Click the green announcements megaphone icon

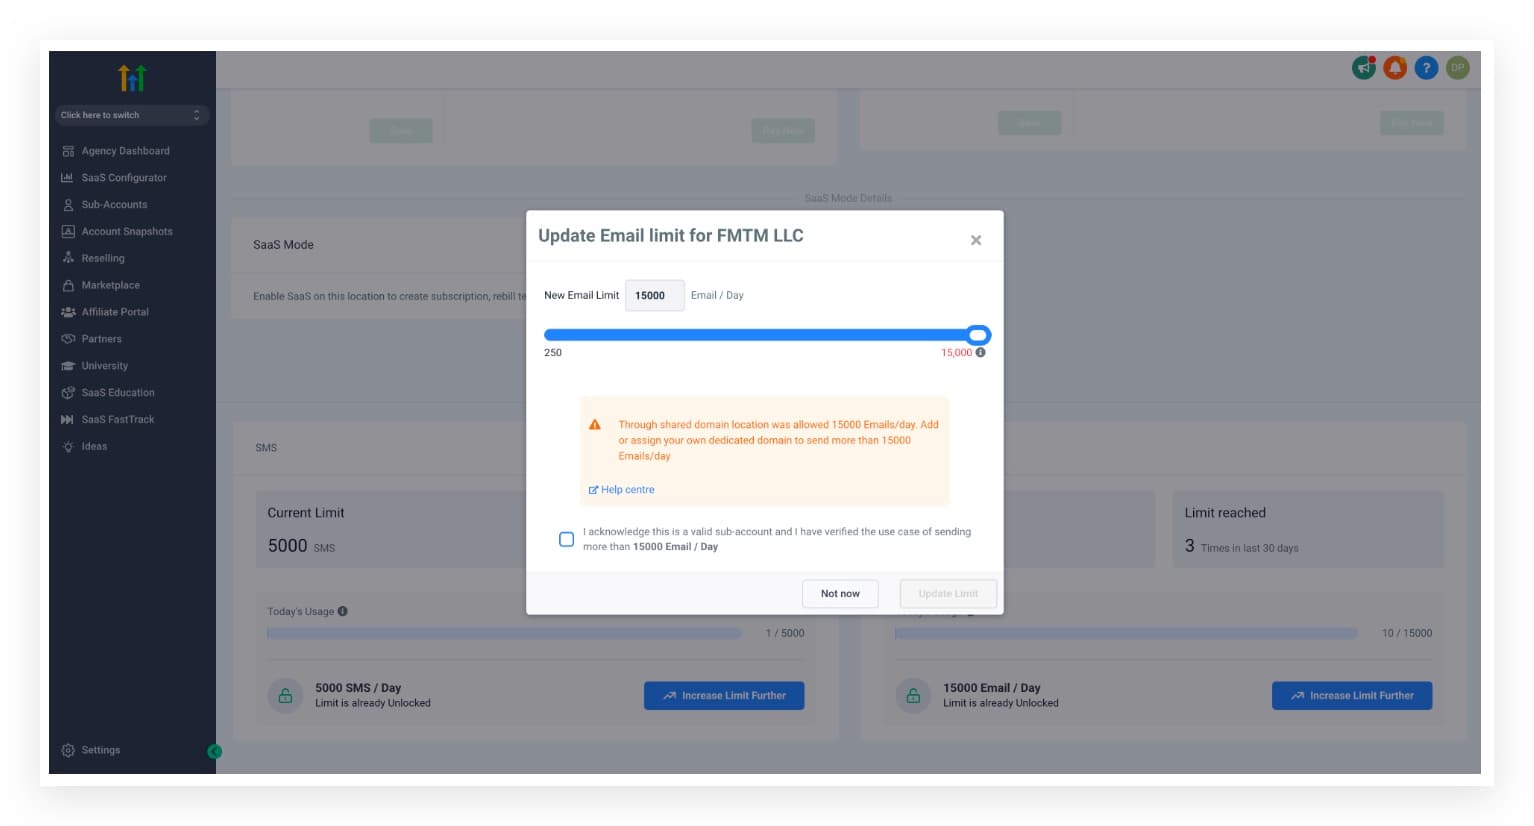(1363, 68)
